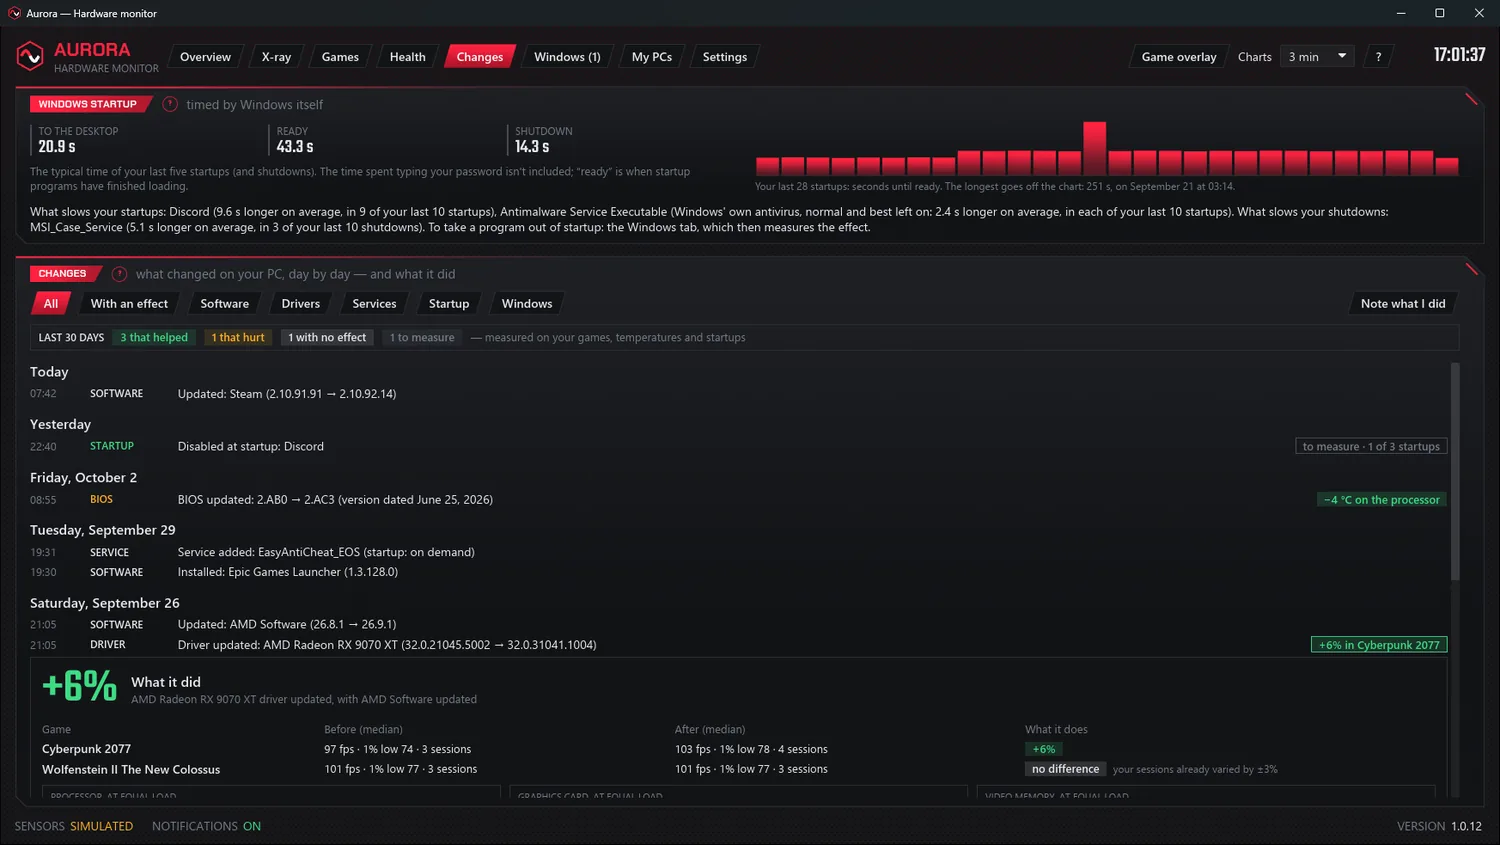This screenshot has width=1500, height=845.
Task: Click Version 1.0.12 in the status bar
Action: coord(1439,827)
